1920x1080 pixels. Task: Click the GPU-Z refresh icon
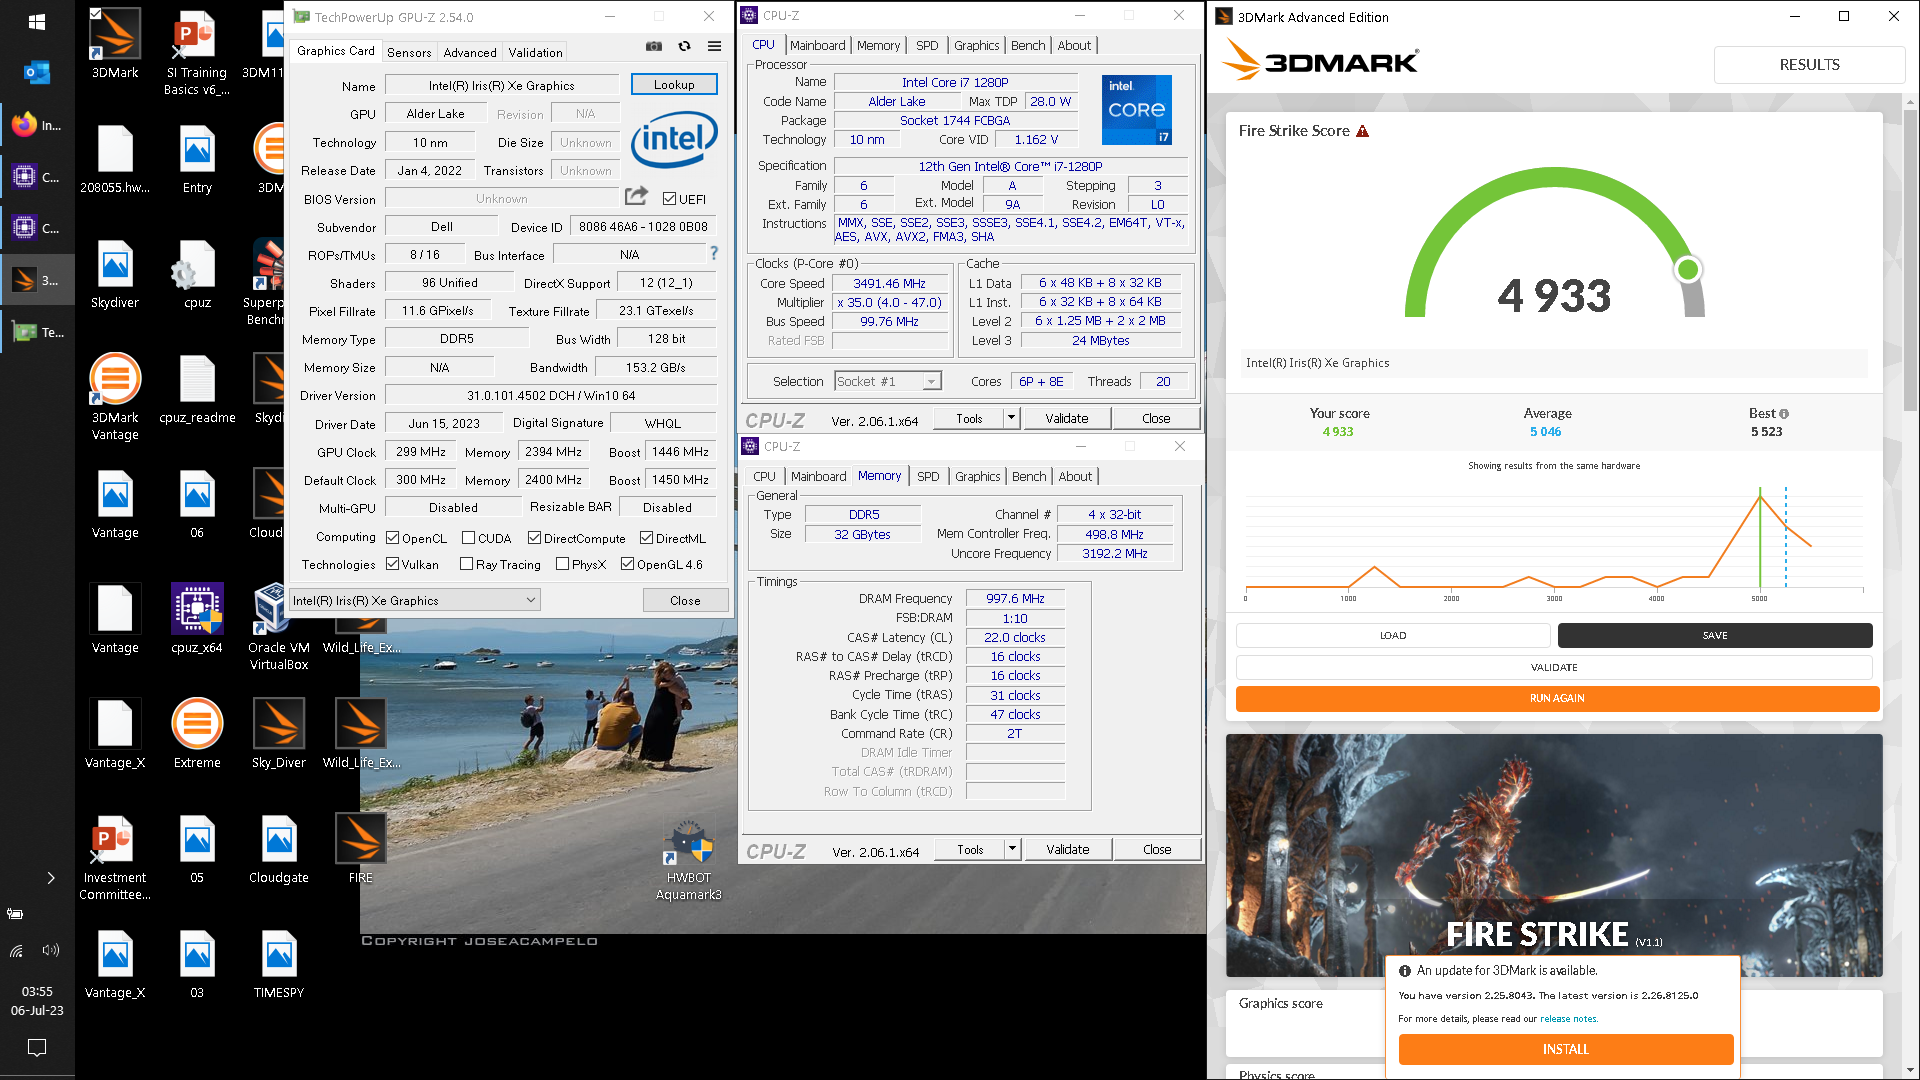point(684,46)
